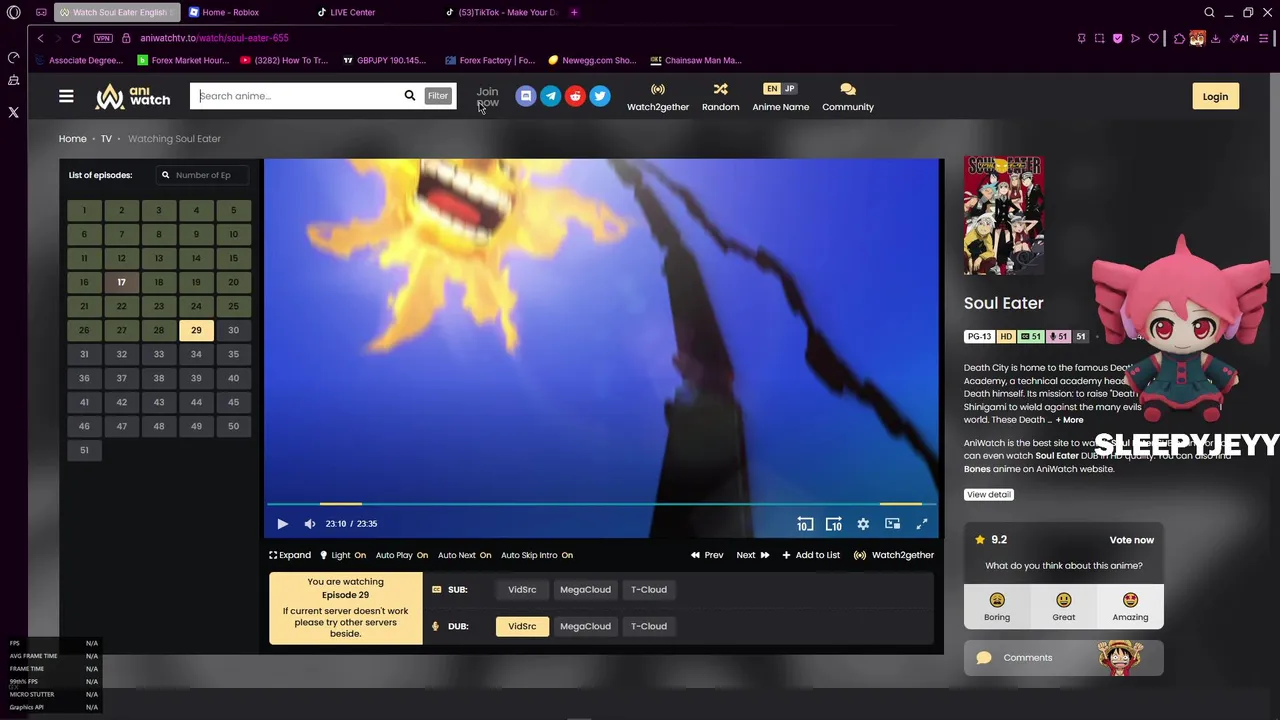Open the X sidebar icon in browser
This screenshot has height=720, width=1280.
(x=13, y=112)
